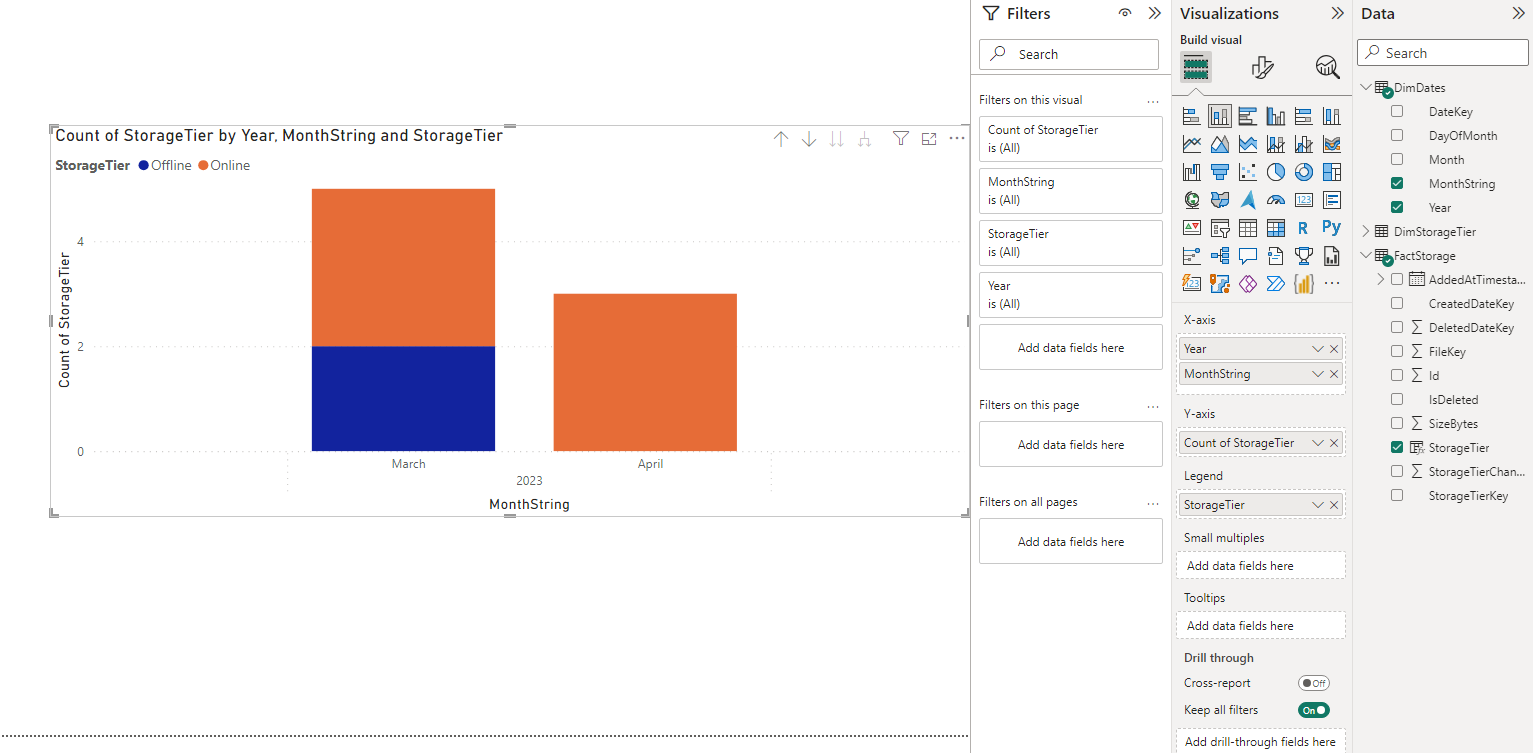Uncheck the MonthString field checkbox

(1397, 183)
